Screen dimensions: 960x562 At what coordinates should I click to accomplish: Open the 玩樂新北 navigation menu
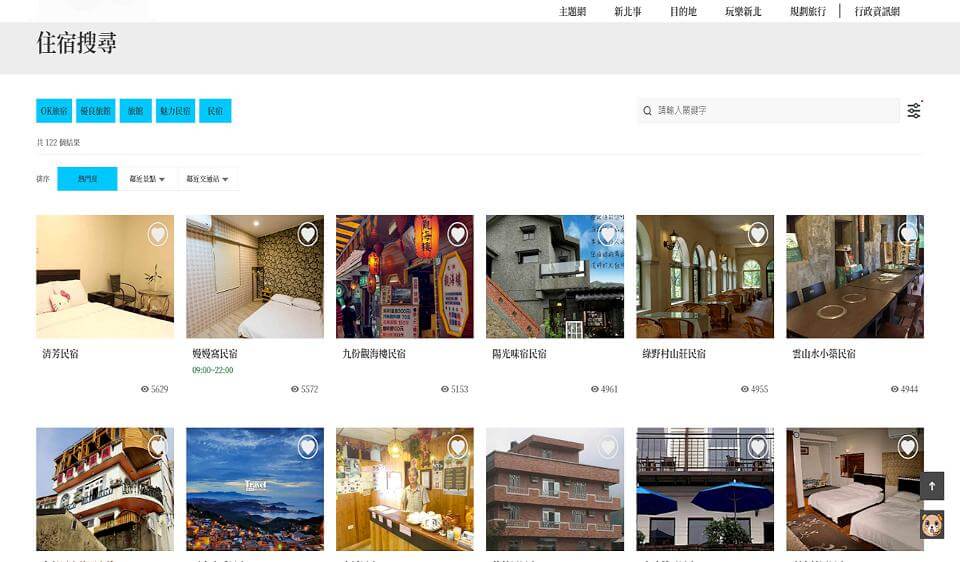pyautogui.click(x=743, y=11)
